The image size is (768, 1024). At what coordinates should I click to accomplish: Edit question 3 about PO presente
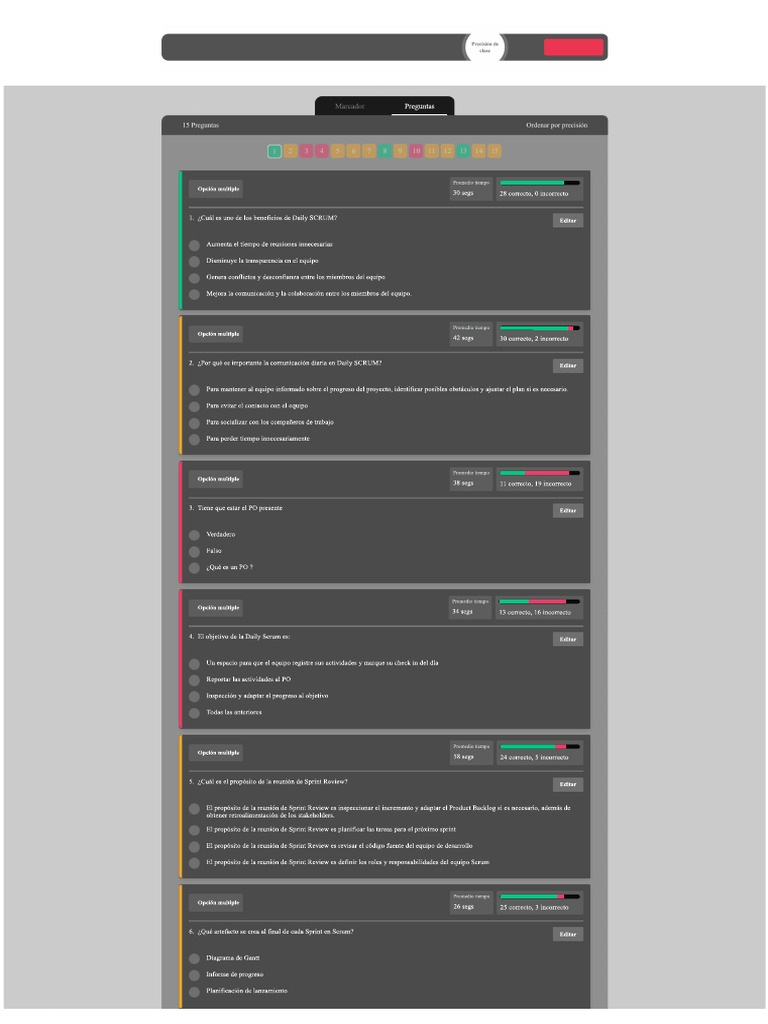pyautogui.click(x=568, y=511)
